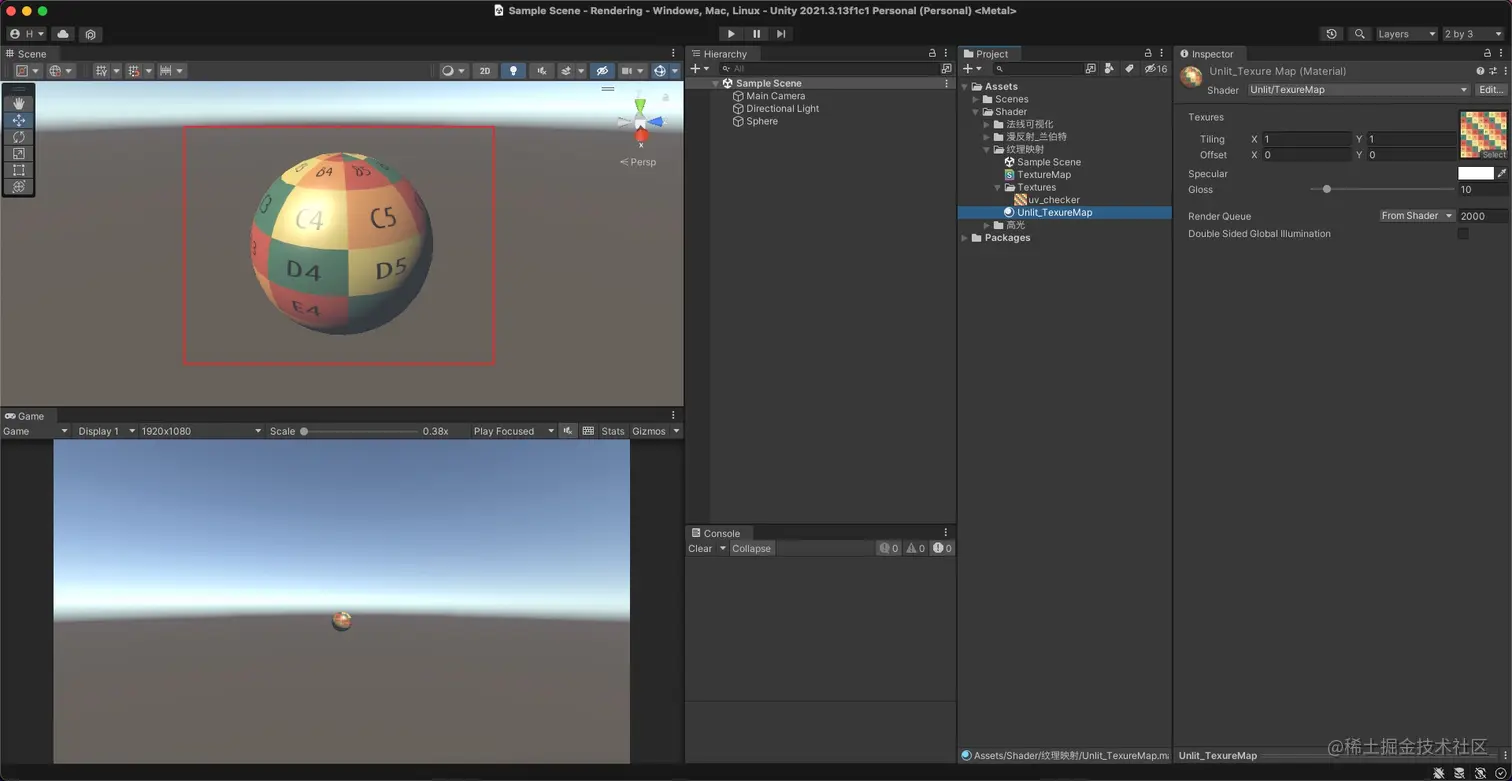Toggle Scene lighting bulb
The image size is (1512, 781).
click(x=513, y=71)
